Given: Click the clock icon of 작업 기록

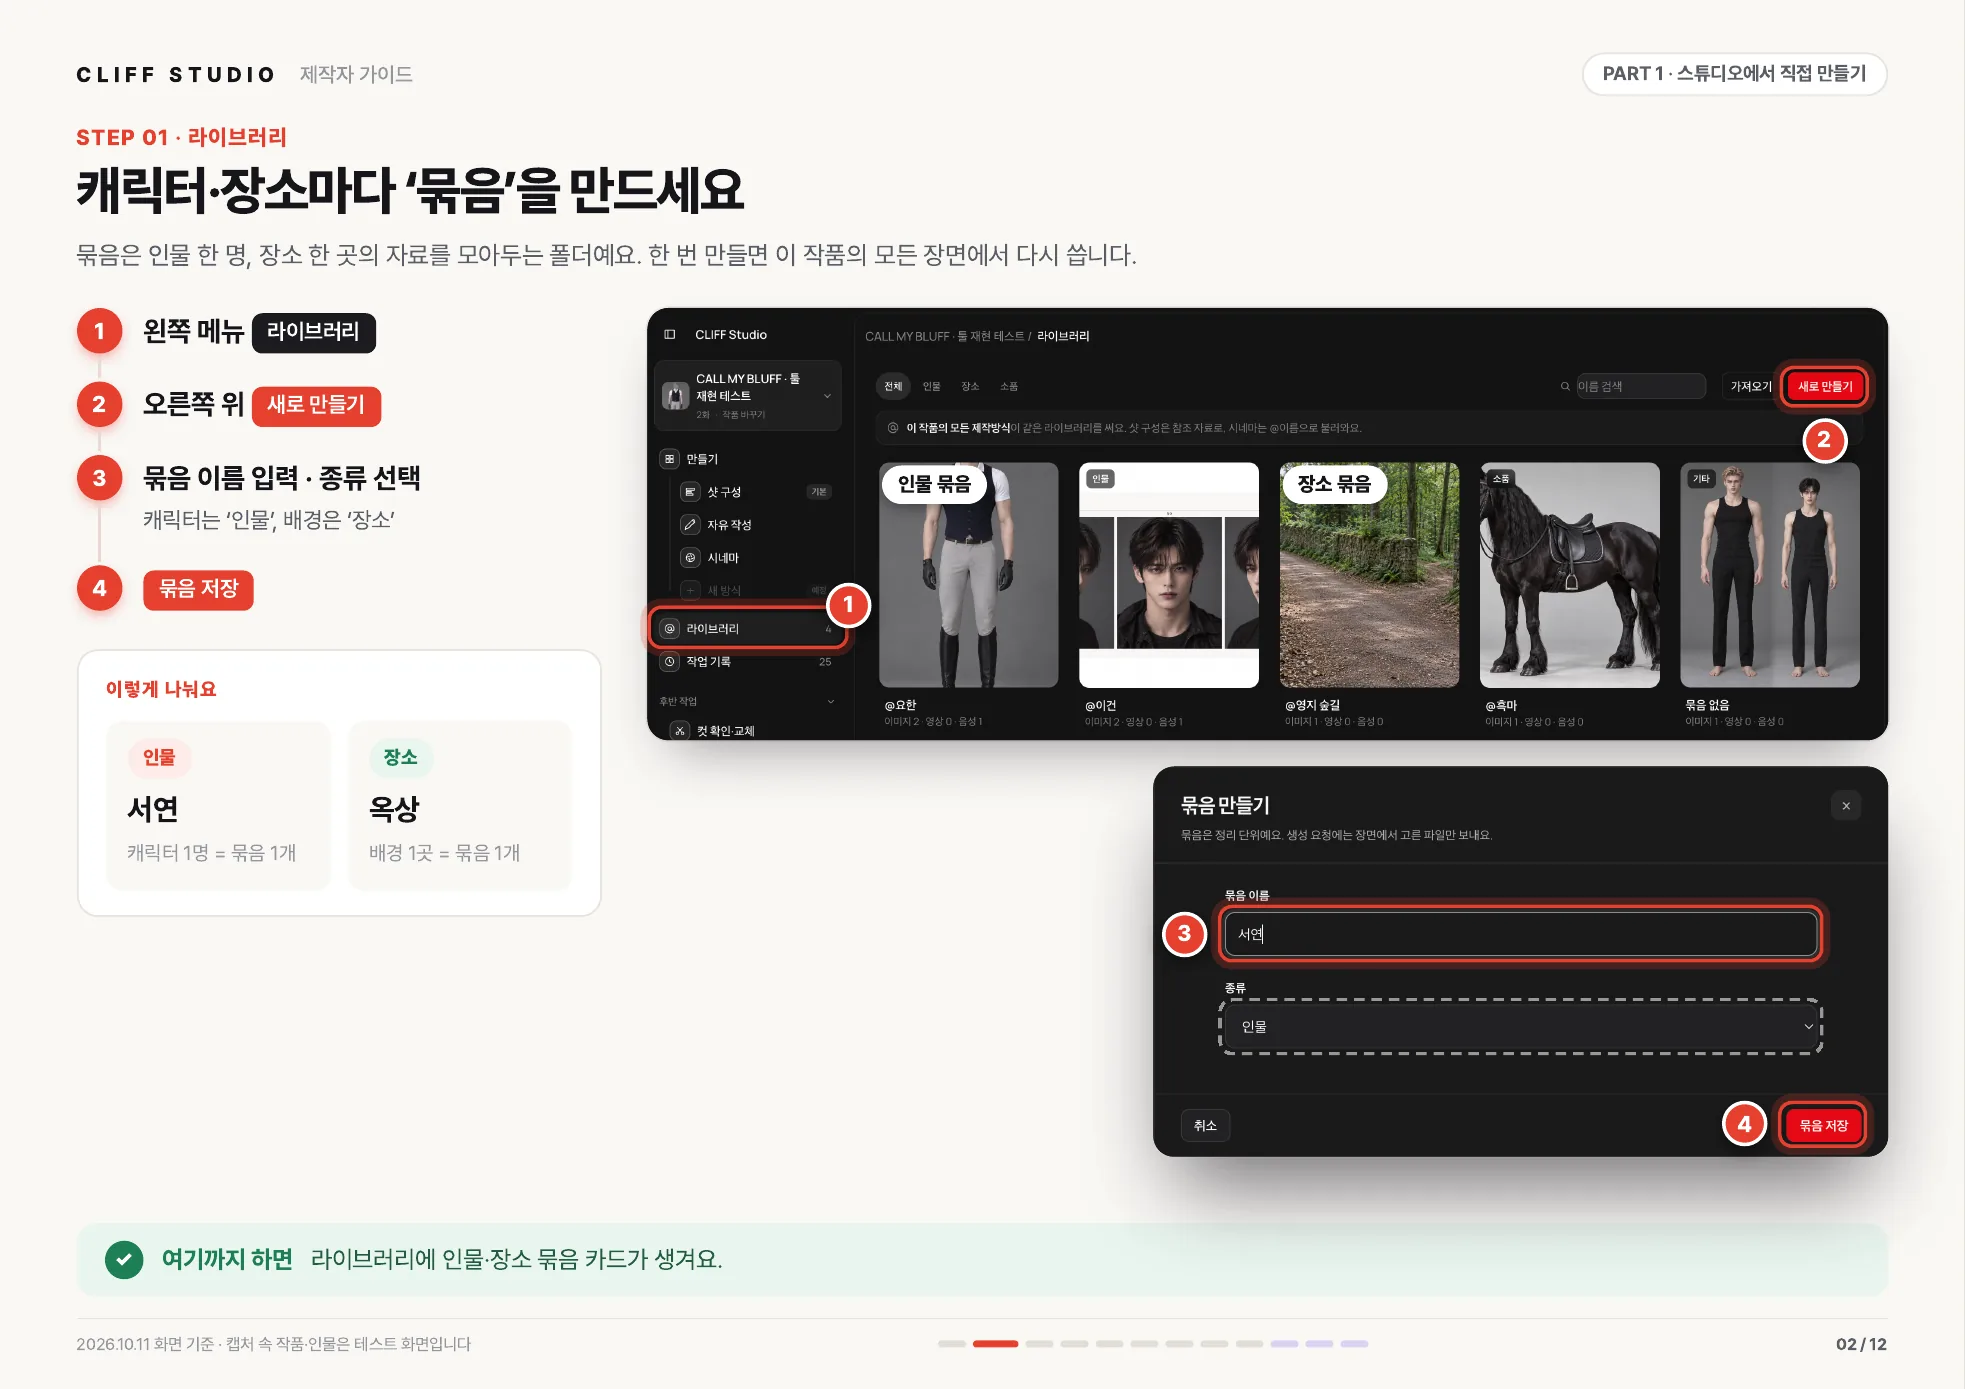Looking at the screenshot, I should 670,662.
